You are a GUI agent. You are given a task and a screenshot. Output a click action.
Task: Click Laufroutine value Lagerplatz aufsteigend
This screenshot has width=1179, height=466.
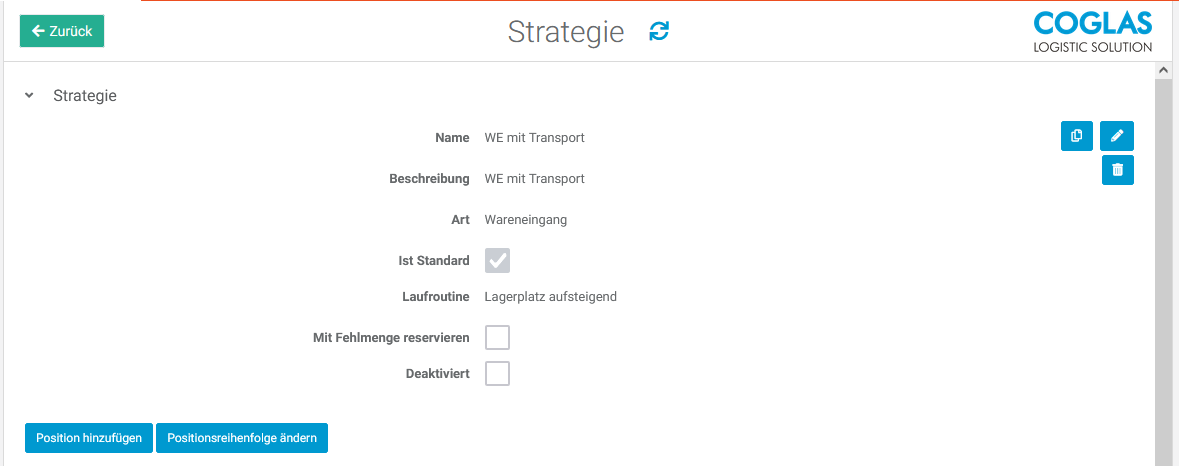click(550, 297)
